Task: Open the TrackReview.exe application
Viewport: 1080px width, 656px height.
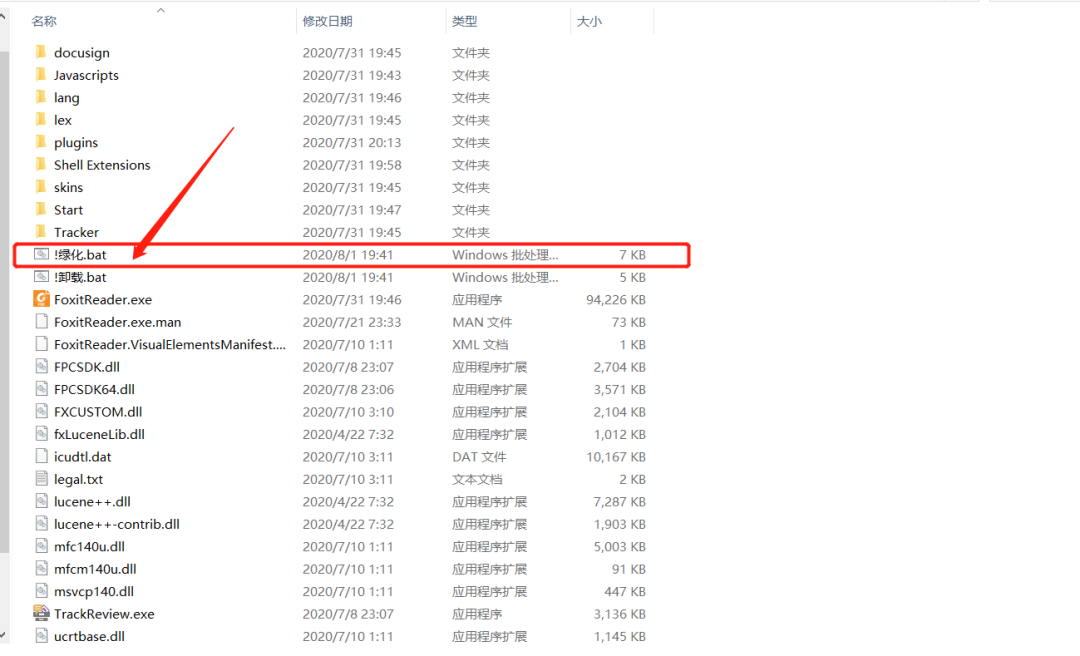Action: pos(103,613)
